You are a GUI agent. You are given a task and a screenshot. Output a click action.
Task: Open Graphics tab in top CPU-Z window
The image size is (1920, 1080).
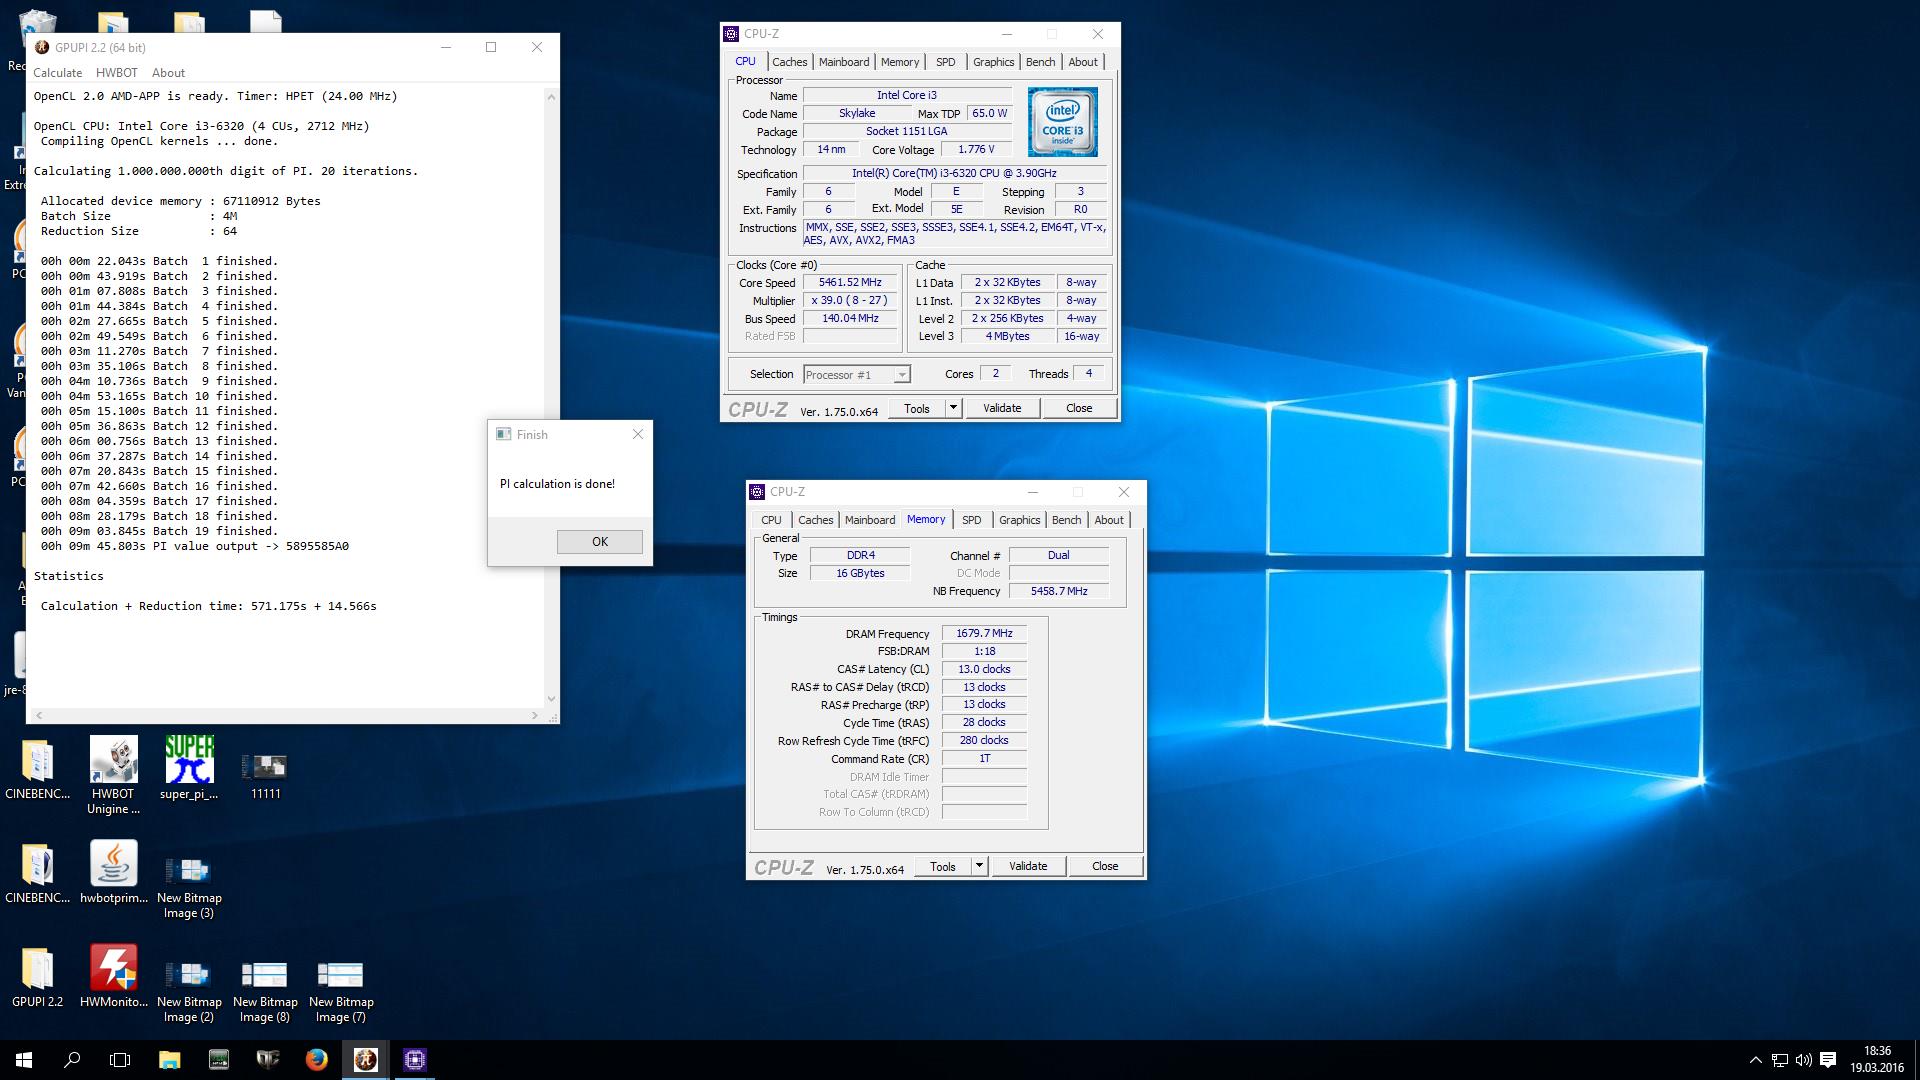click(x=993, y=62)
